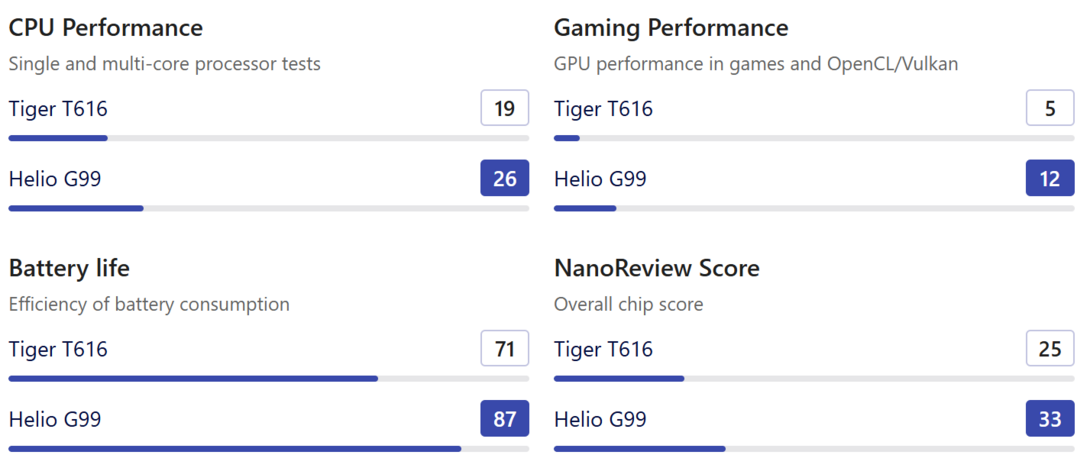Click Helio G99 battery score badge 87

[505, 419]
